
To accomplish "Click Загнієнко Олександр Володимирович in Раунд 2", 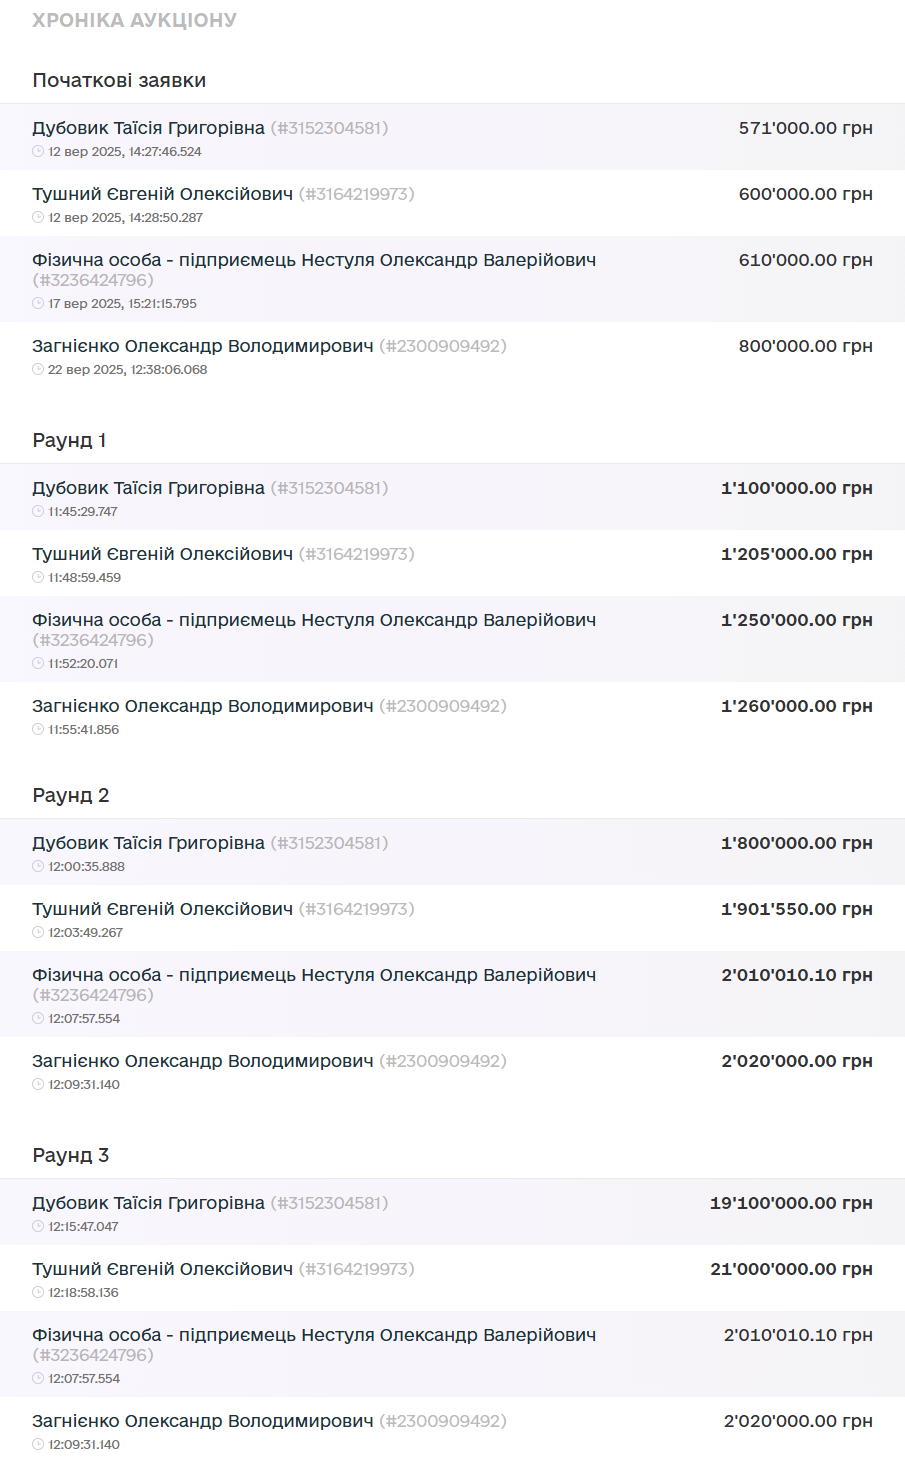I will pyautogui.click(x=202, y=1061).
